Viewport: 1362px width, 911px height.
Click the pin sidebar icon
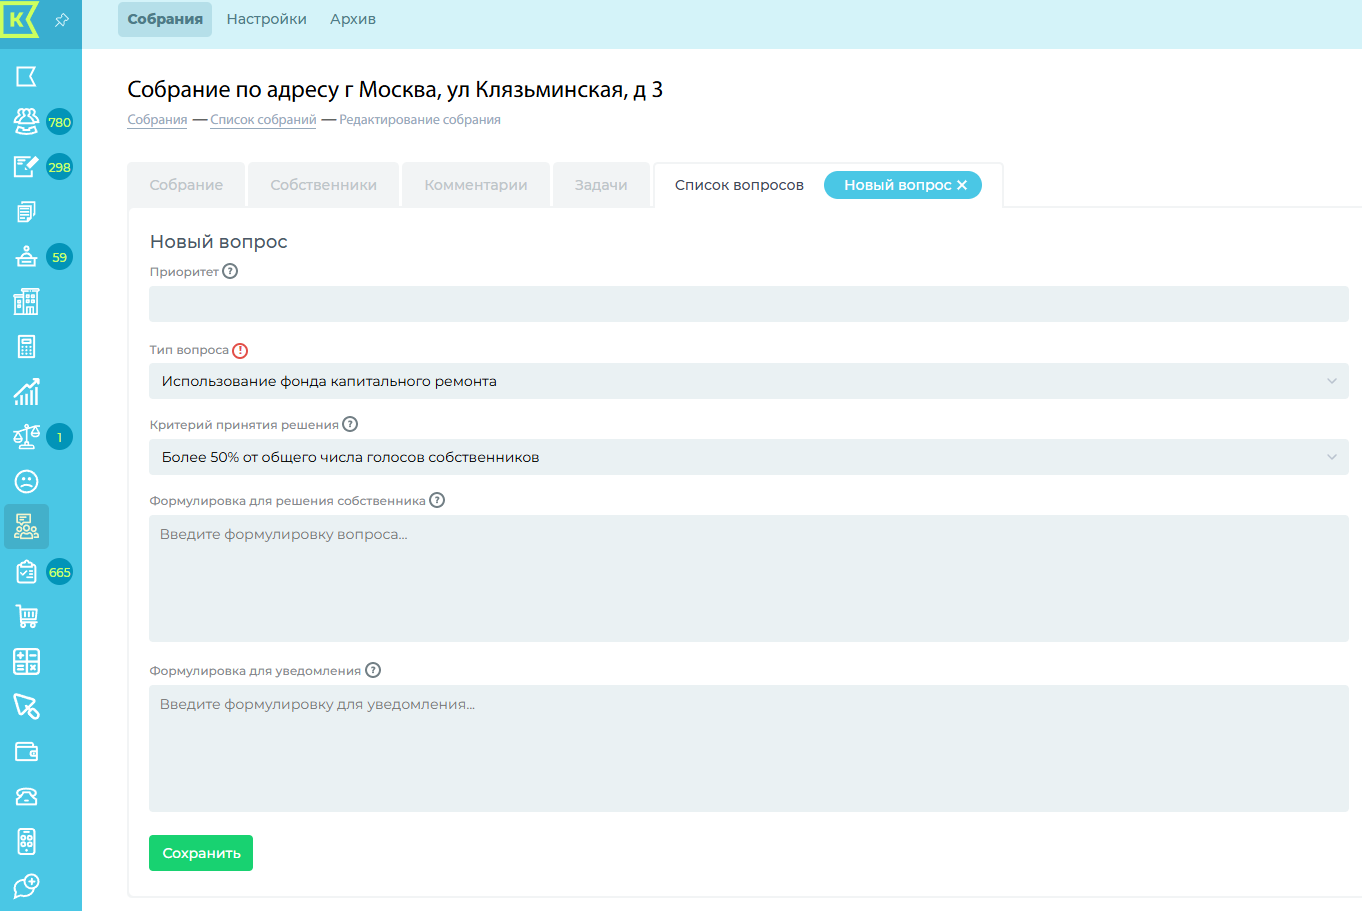coord(62,20)
